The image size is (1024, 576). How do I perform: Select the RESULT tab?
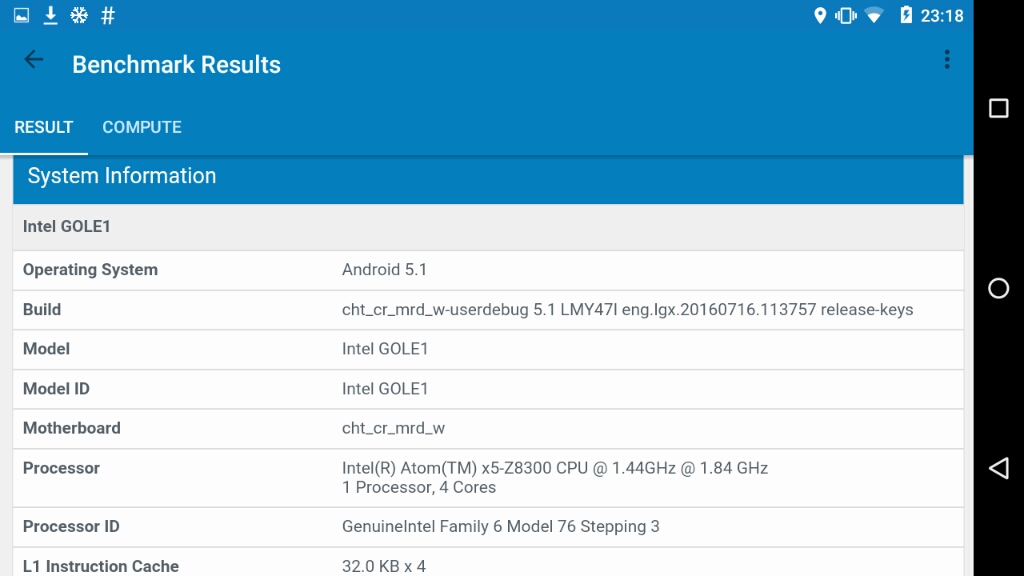click(44, 127)
